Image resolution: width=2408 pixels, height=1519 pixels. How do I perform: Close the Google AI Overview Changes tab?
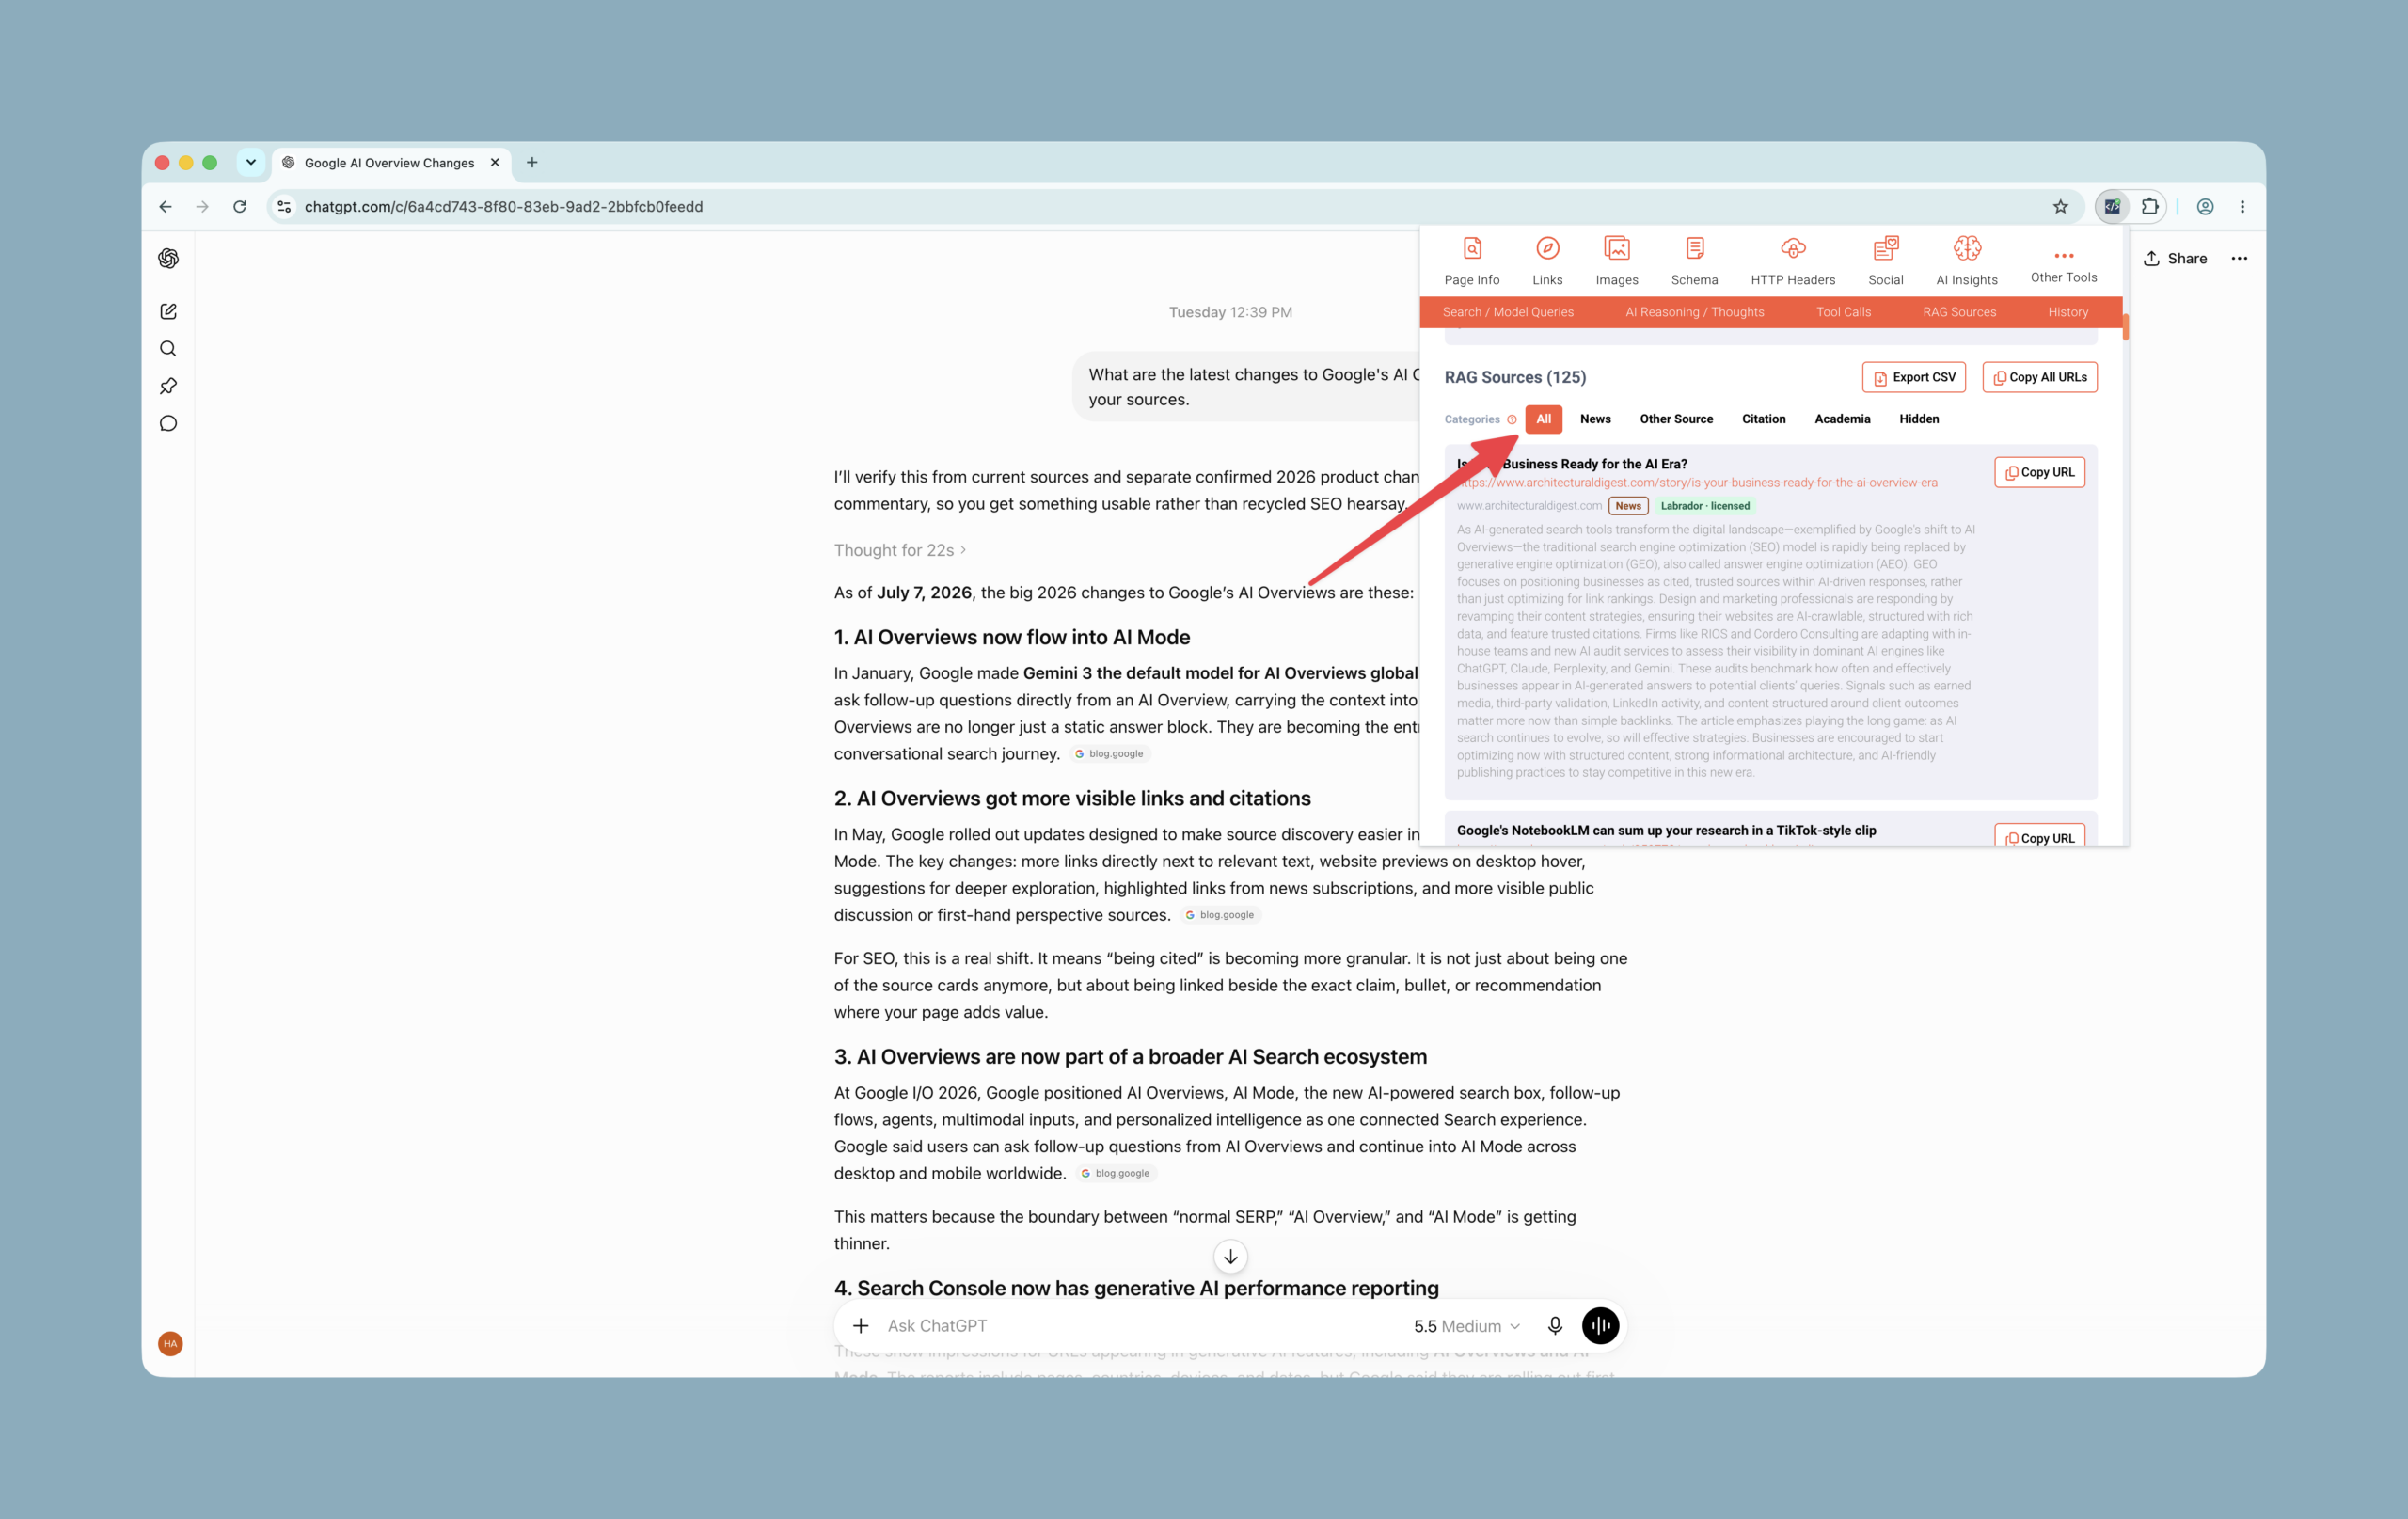tap(494, 162)
